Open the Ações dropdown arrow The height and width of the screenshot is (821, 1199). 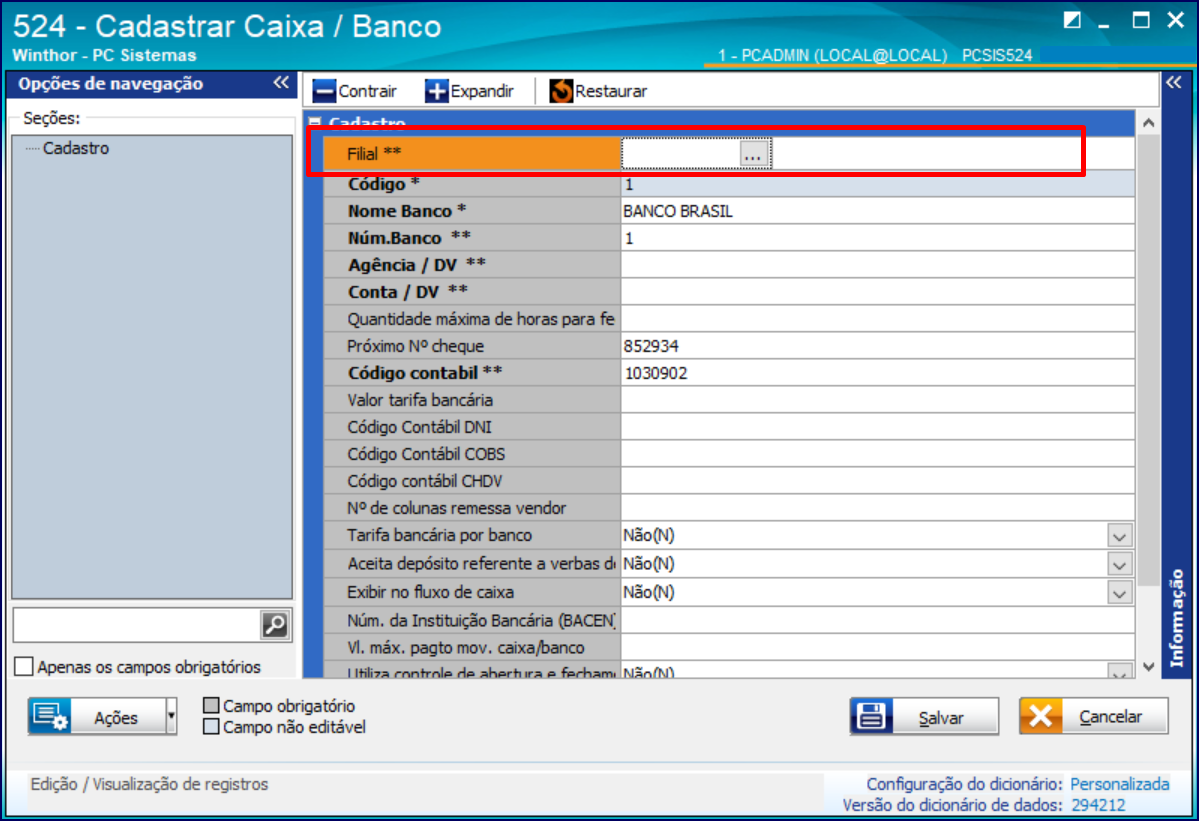click(x=171, y=716)
